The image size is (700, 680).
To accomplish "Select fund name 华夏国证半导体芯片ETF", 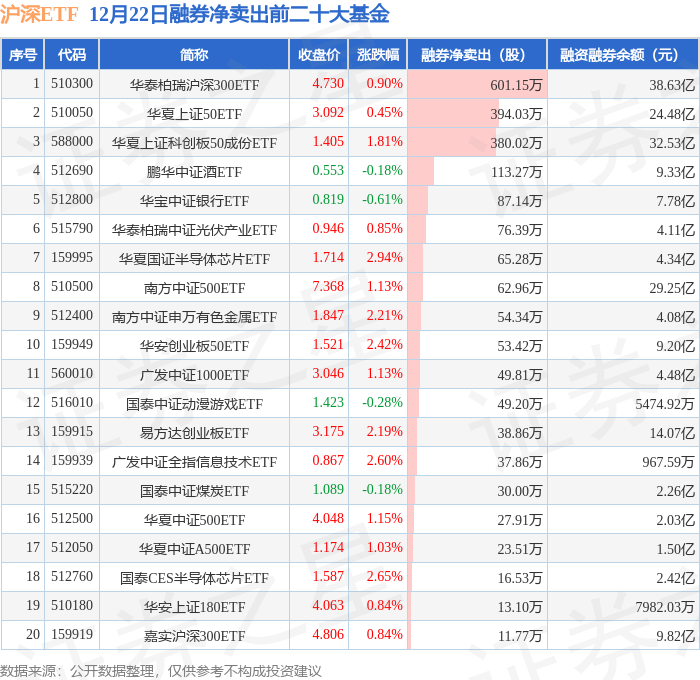I will 194,259.
